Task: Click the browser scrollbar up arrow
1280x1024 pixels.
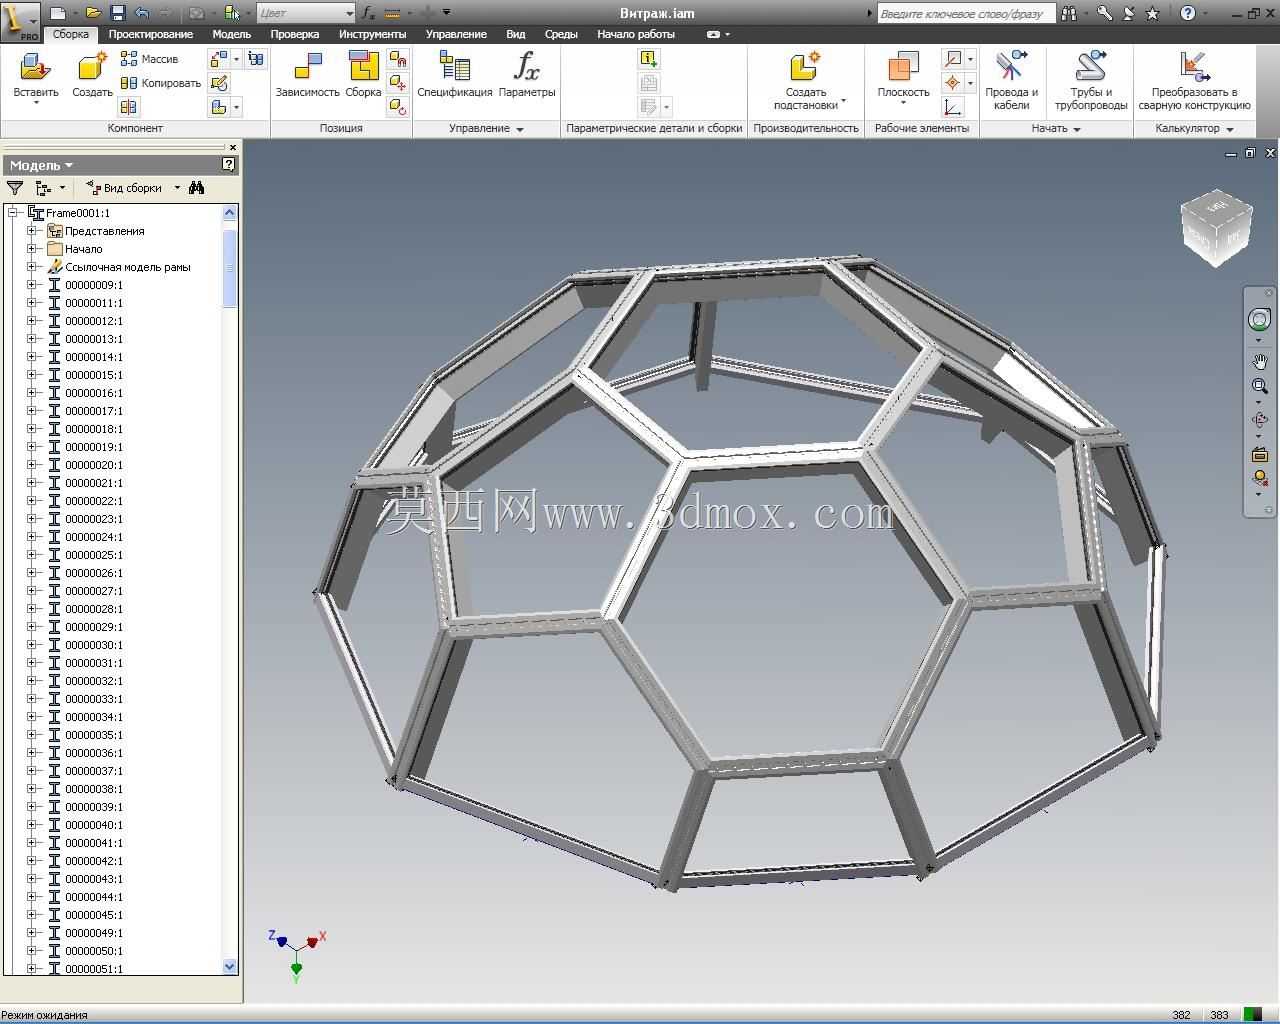Action: coord(230,212)
